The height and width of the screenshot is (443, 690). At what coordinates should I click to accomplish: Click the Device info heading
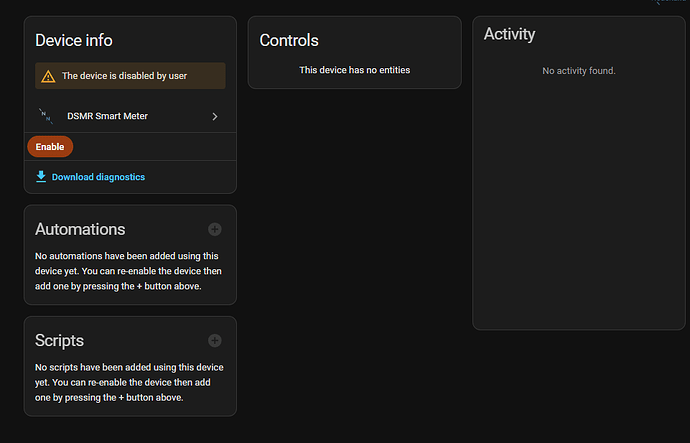click(74, 40)
